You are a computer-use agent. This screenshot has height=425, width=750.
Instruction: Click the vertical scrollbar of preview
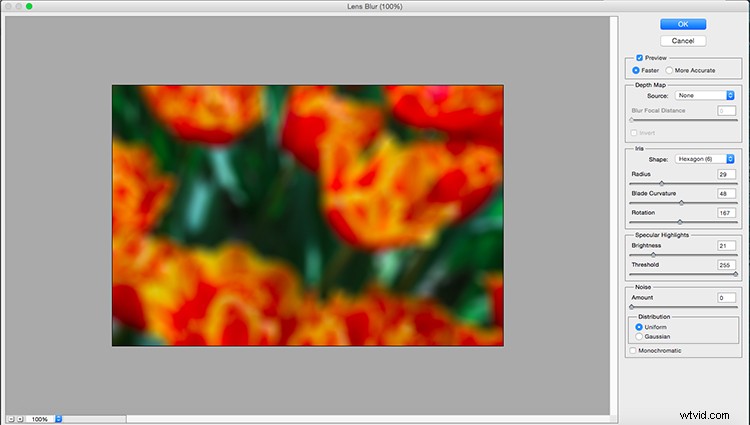tap(614, 216)
